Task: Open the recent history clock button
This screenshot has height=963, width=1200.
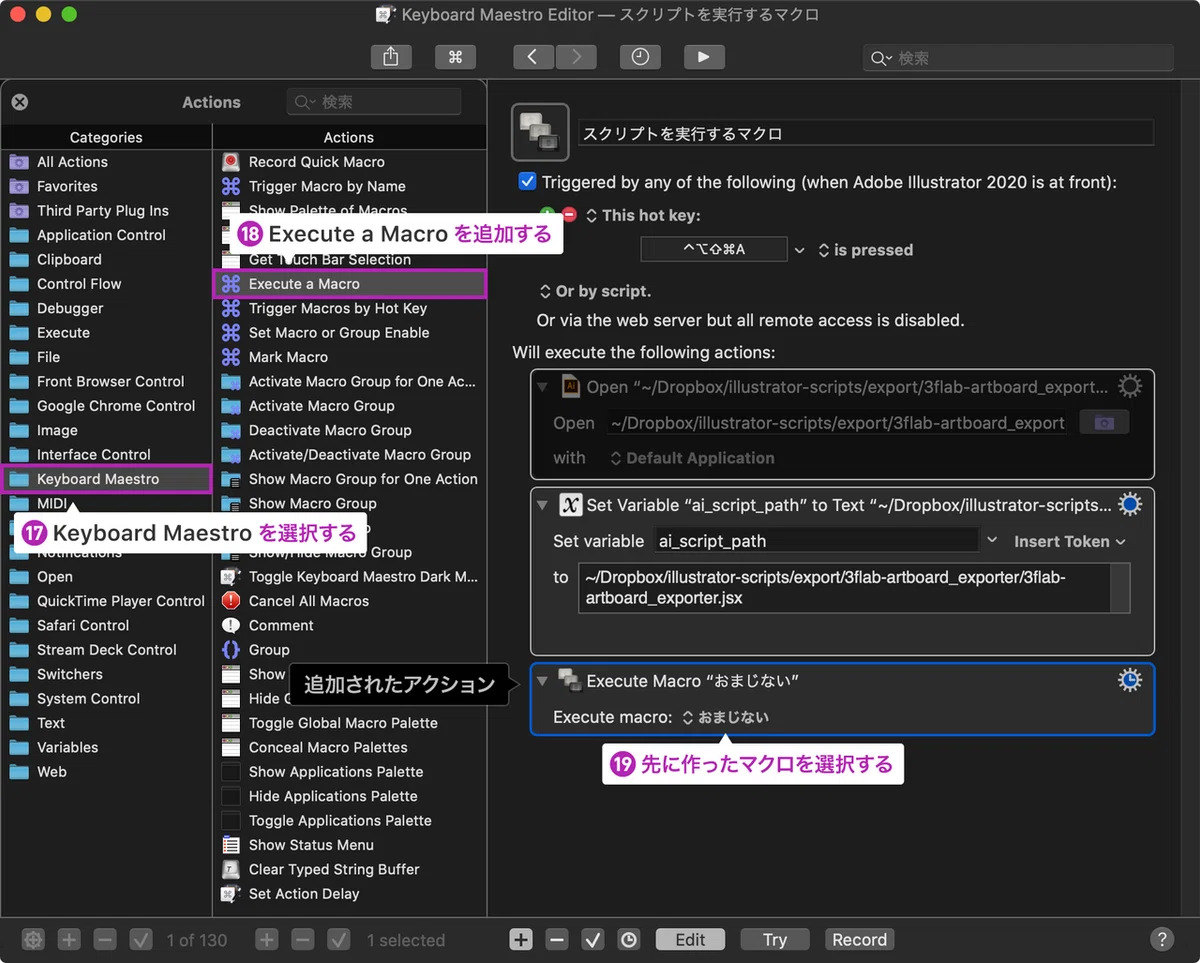Action: pos(639,58)
